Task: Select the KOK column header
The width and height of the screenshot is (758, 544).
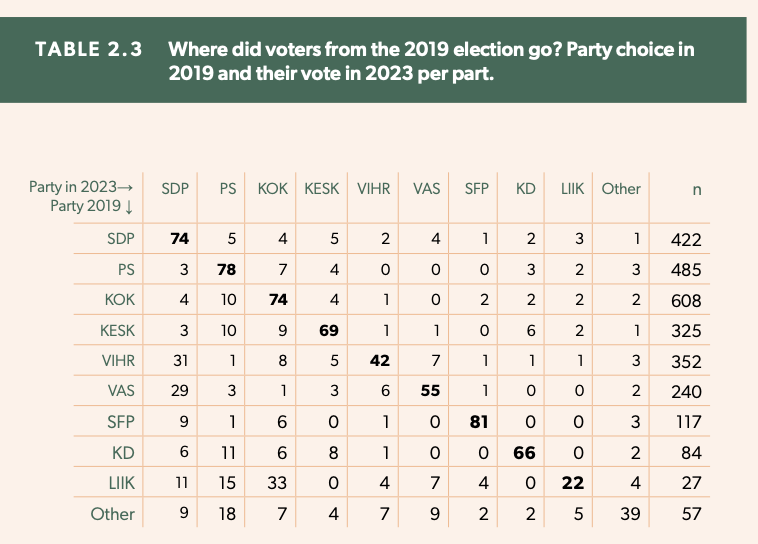Action: point(273,189)
